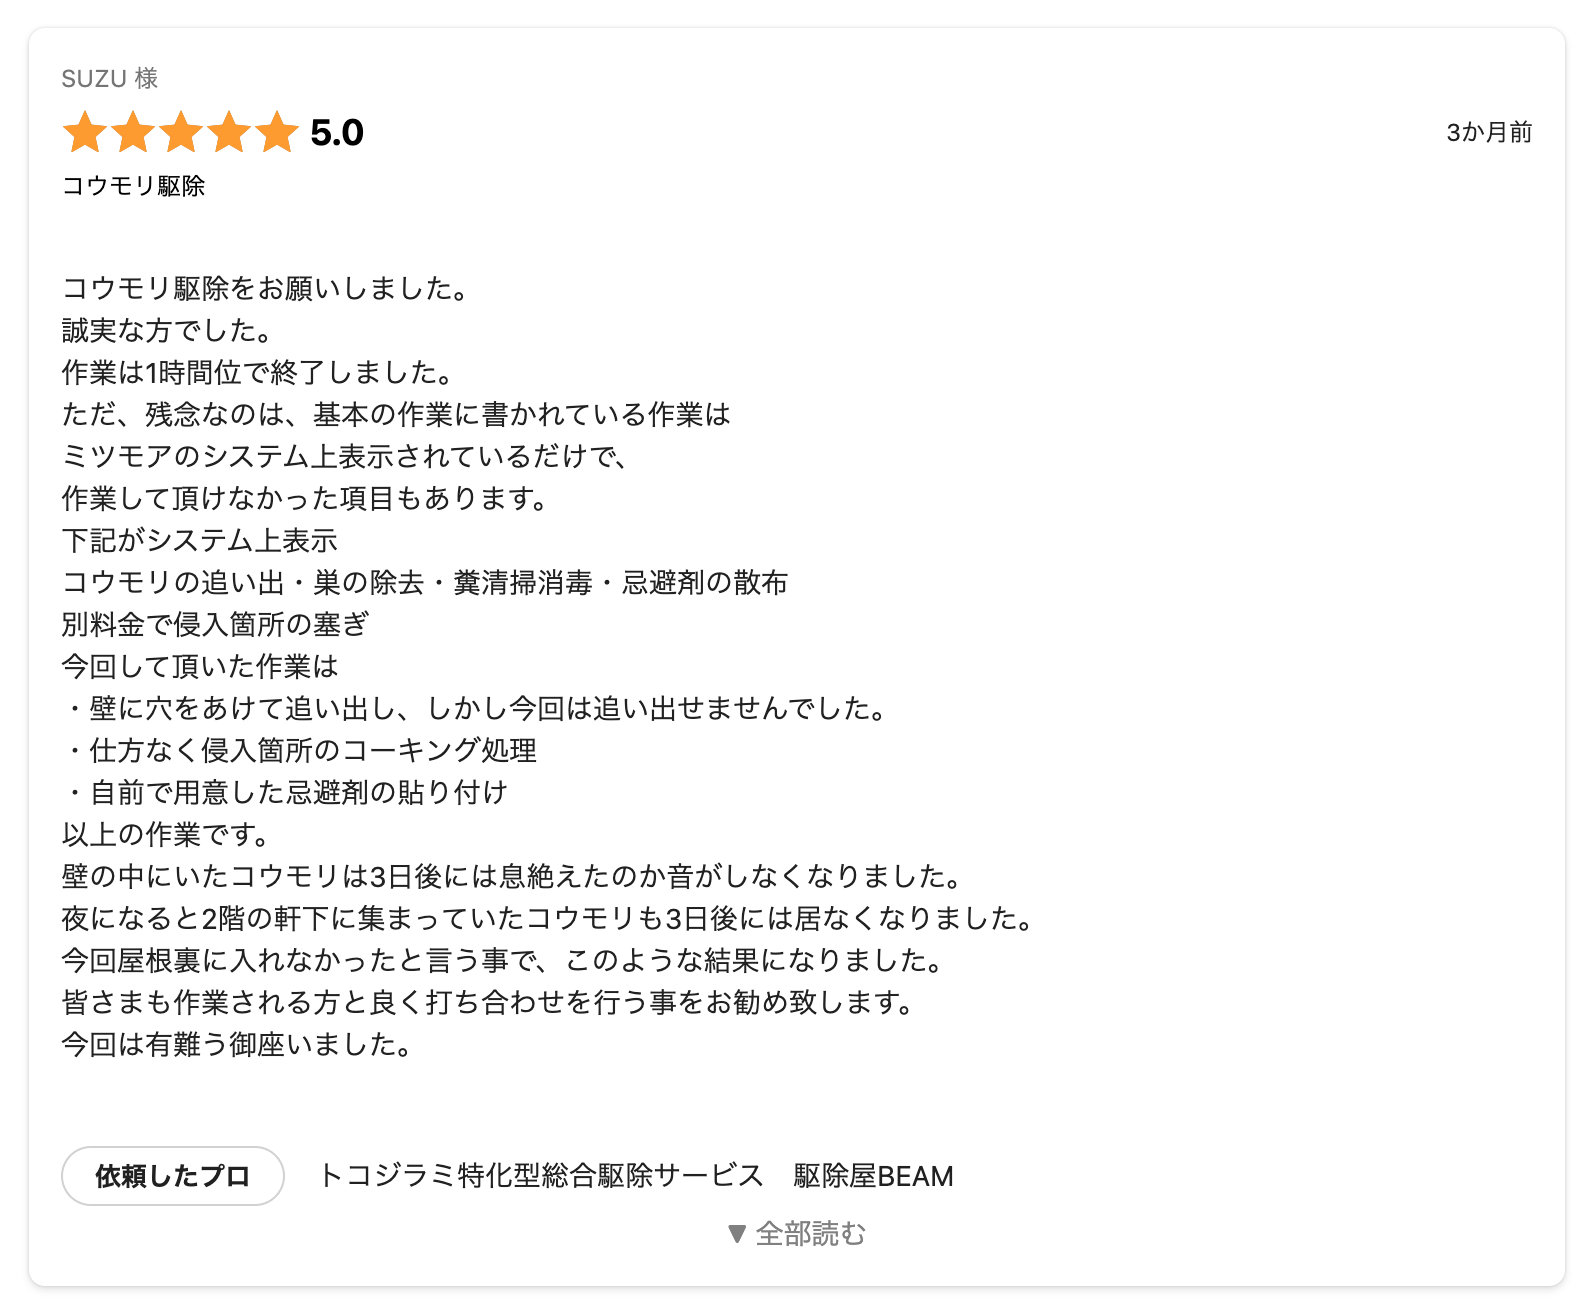This screenshot has height=1308, width=1588.
Task: Click the 5.0 rating score
Action: click(x=337, y=133)
